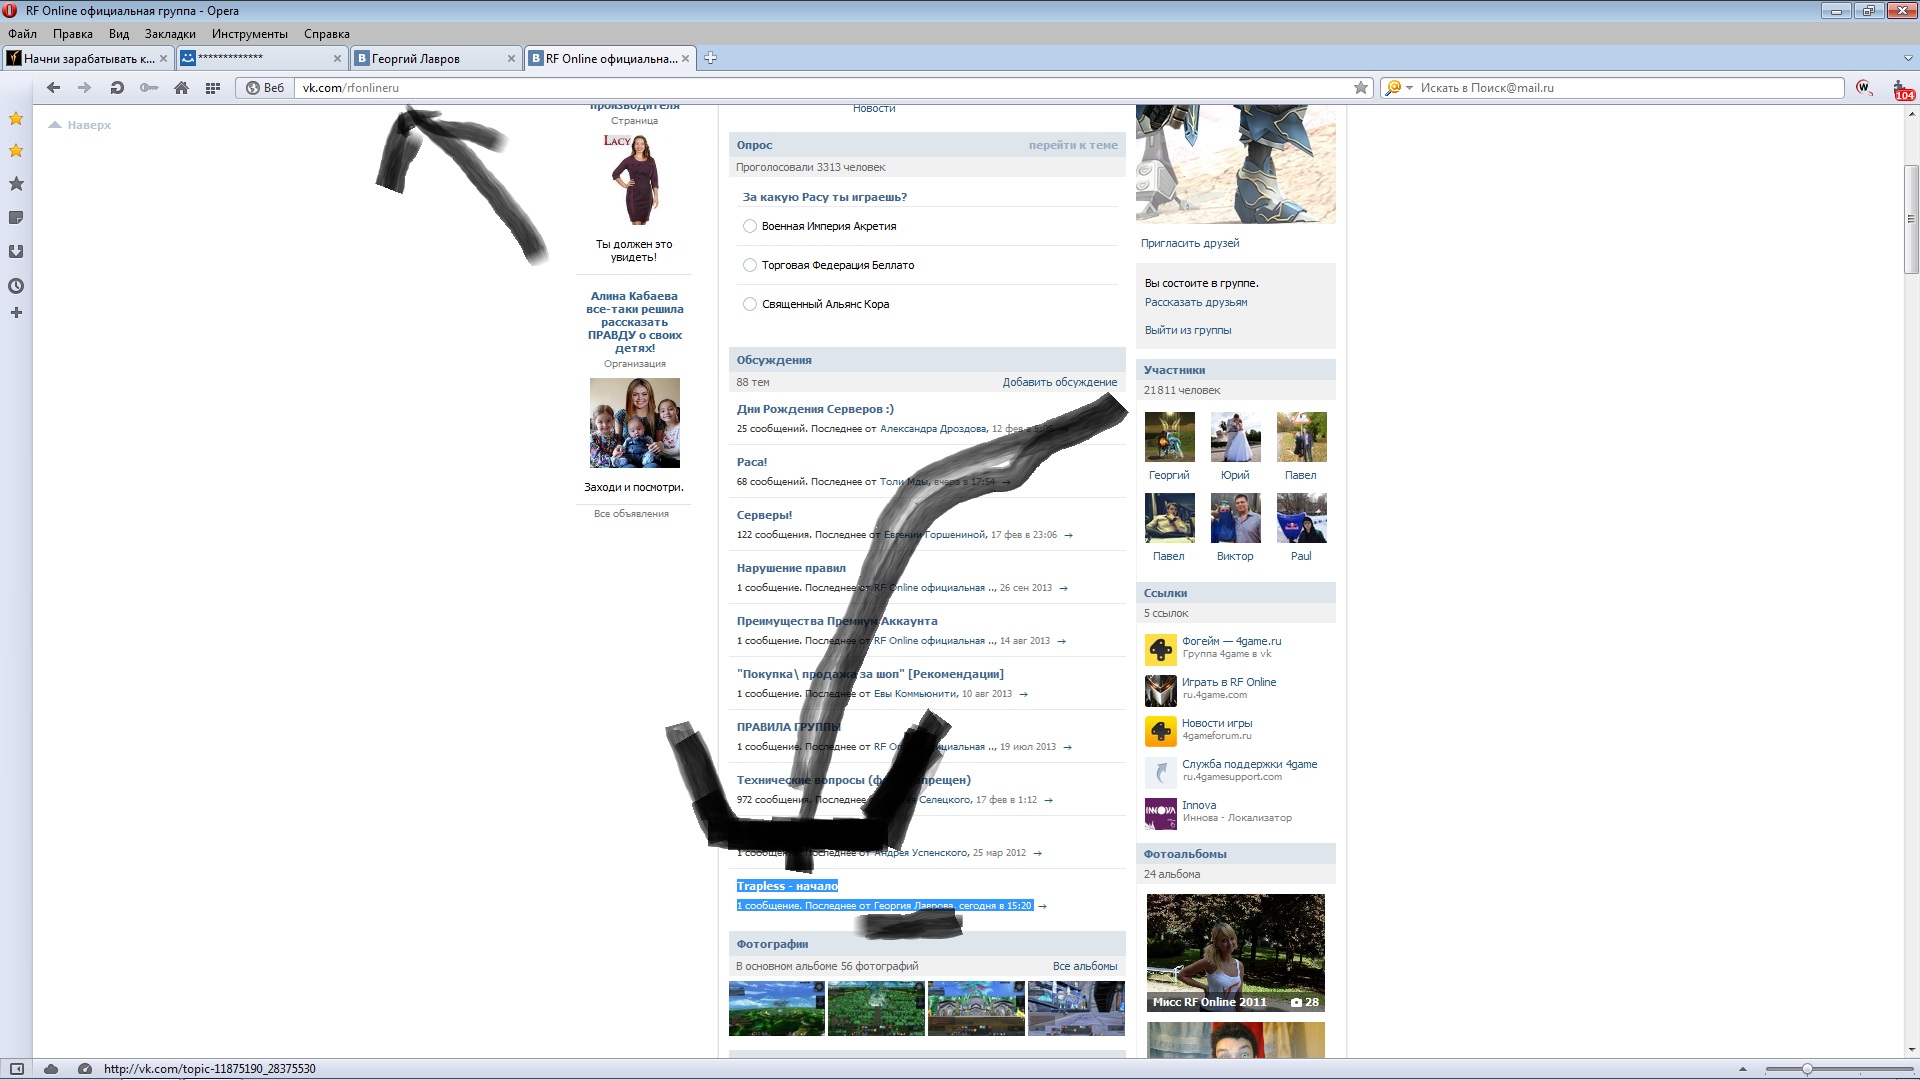Click Добавить обсуждение link
The height and width of the screenshot is (1080, 1920).
1060,382
